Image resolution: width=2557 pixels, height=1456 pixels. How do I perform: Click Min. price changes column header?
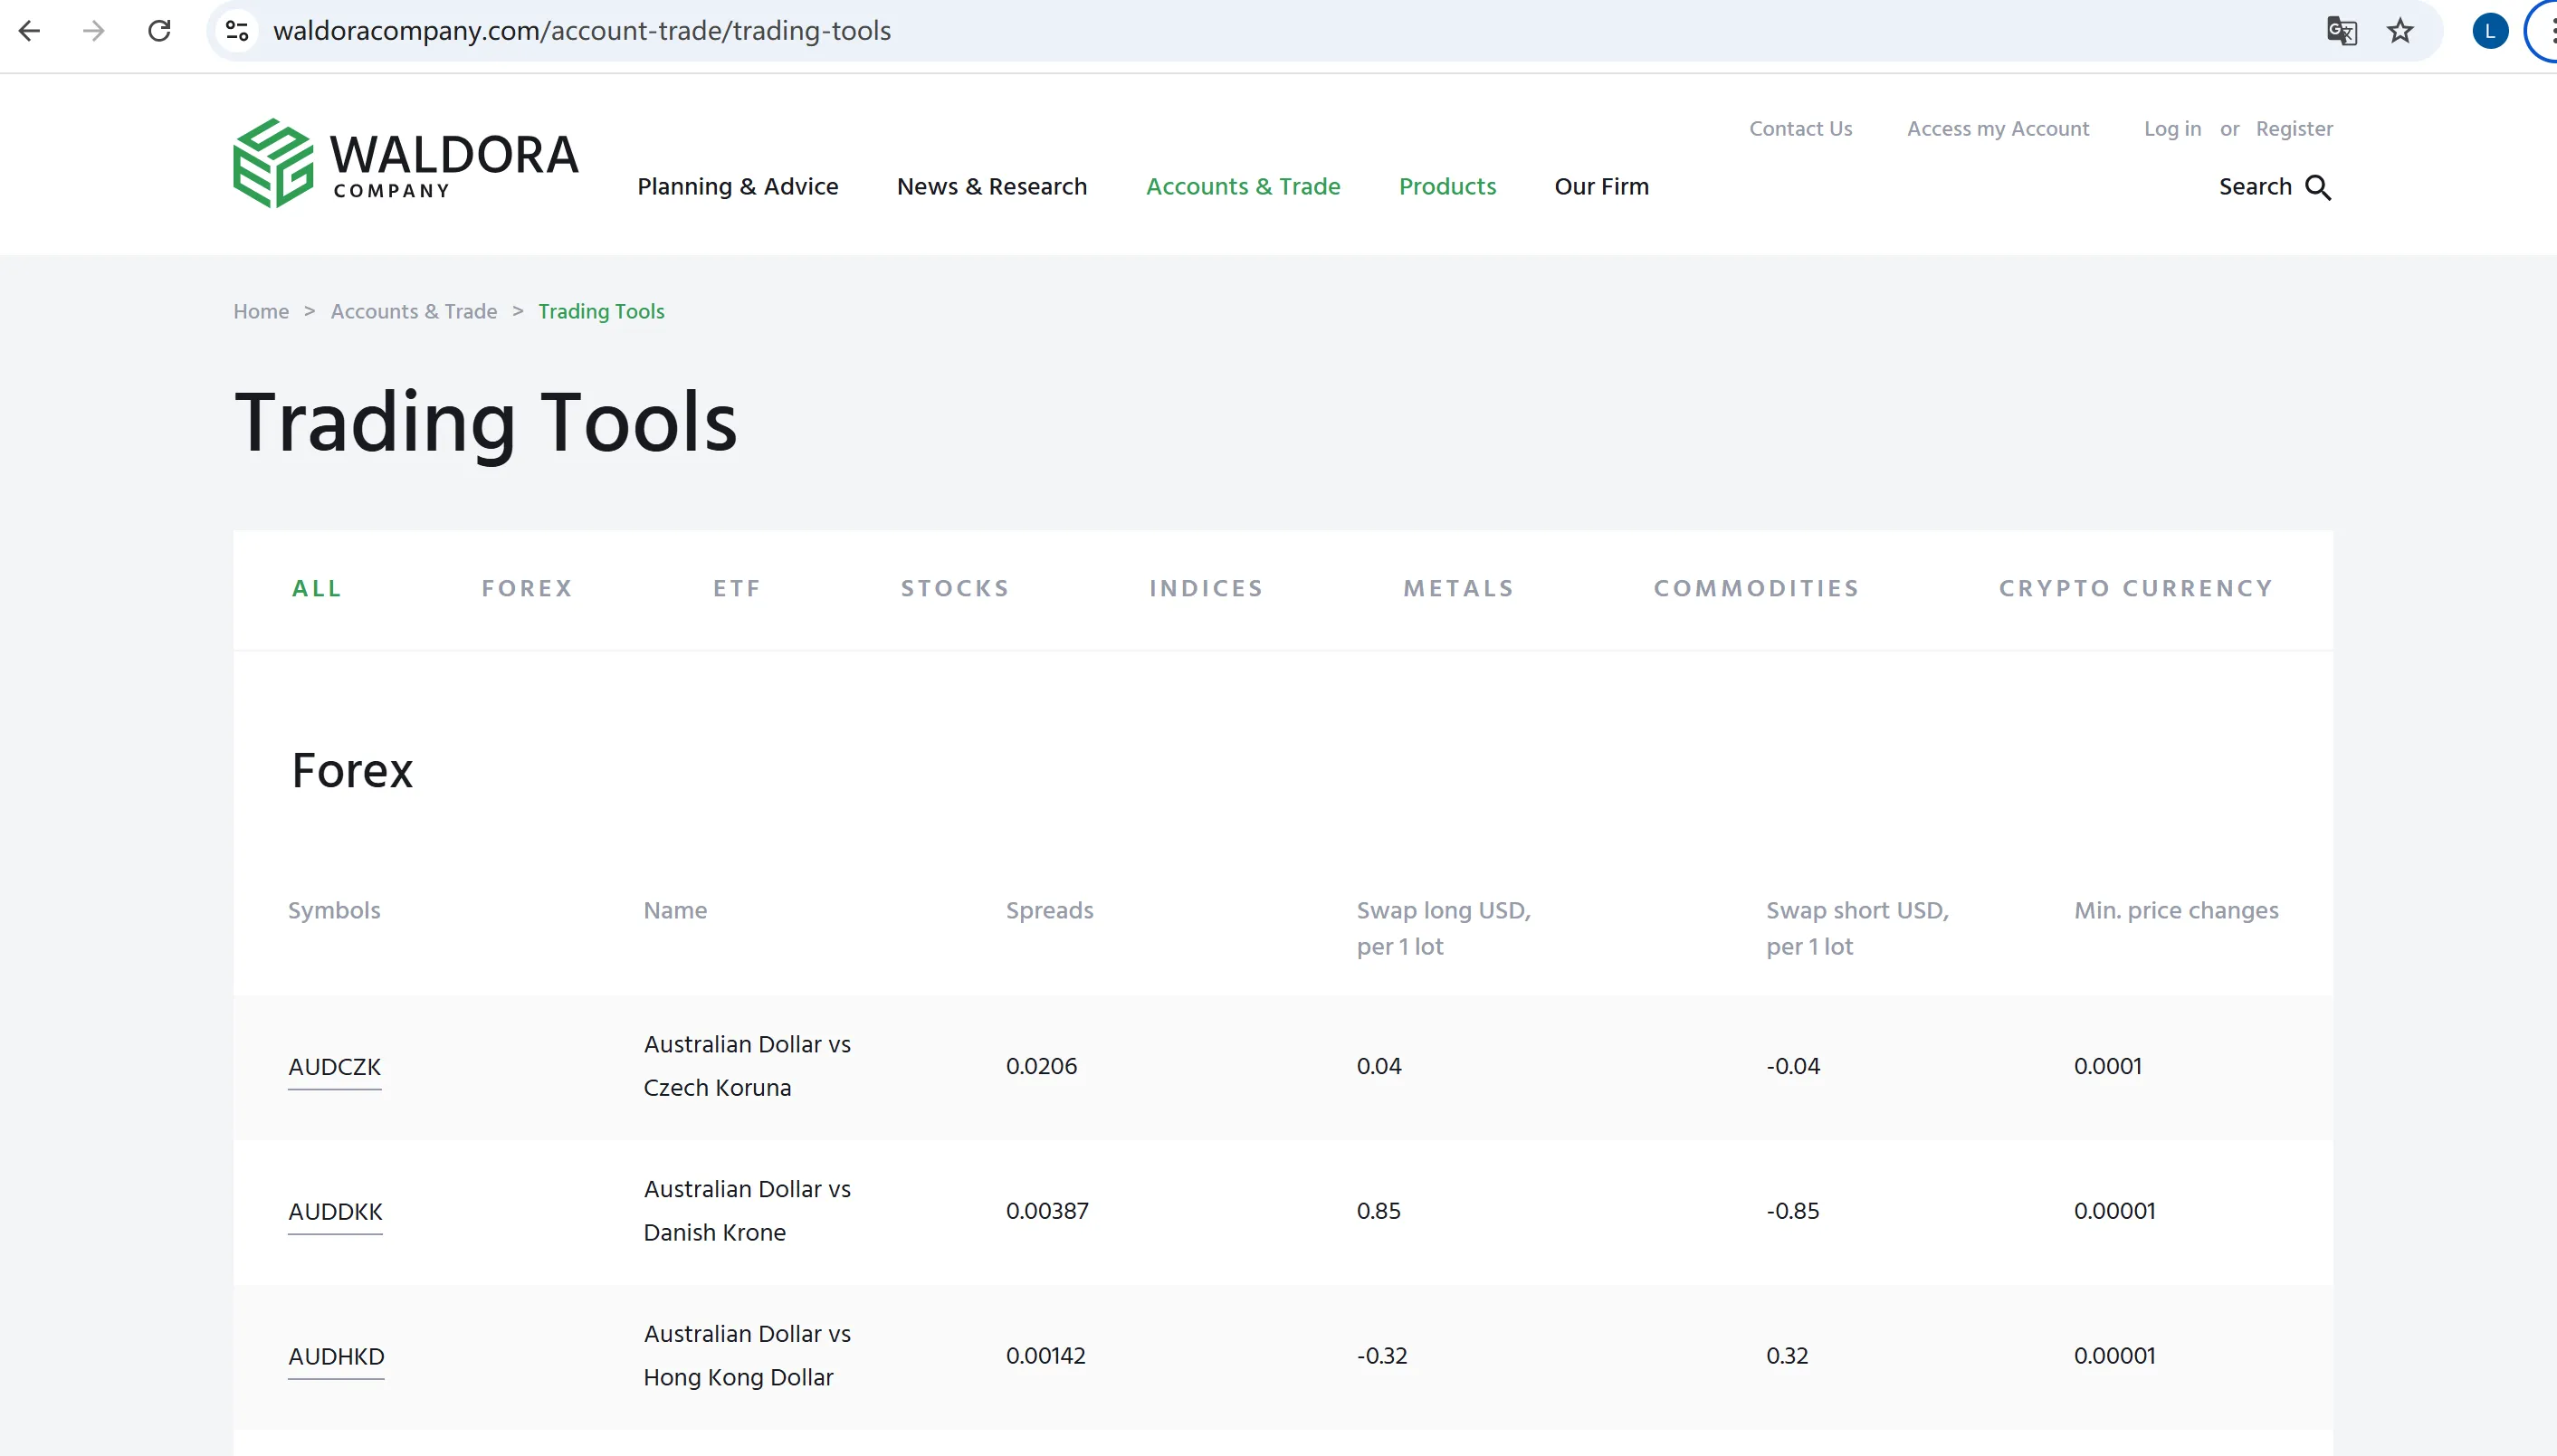[x=2176, y=911]
